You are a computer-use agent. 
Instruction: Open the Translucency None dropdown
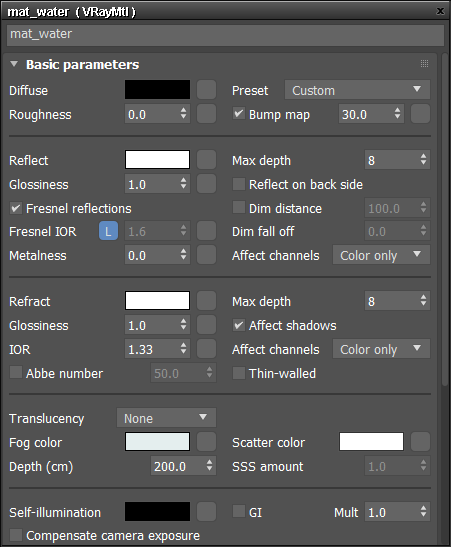click(166, 418)
